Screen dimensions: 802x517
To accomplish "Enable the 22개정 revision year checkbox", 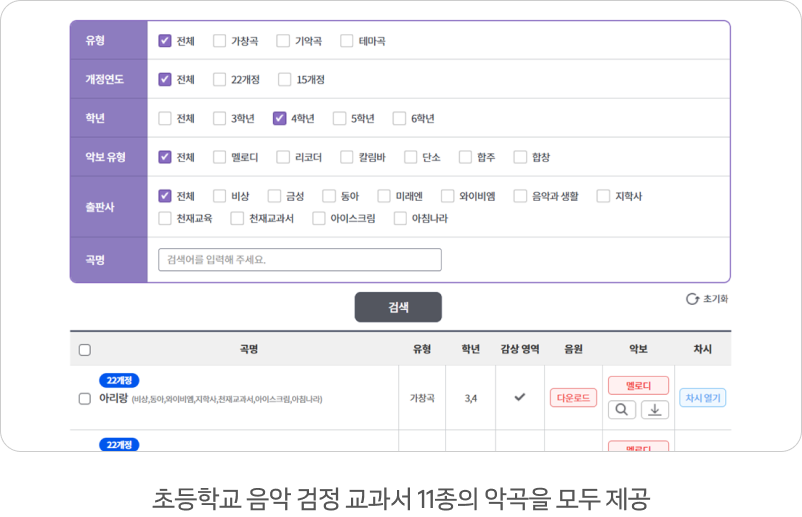I will [x=219, y=79].
